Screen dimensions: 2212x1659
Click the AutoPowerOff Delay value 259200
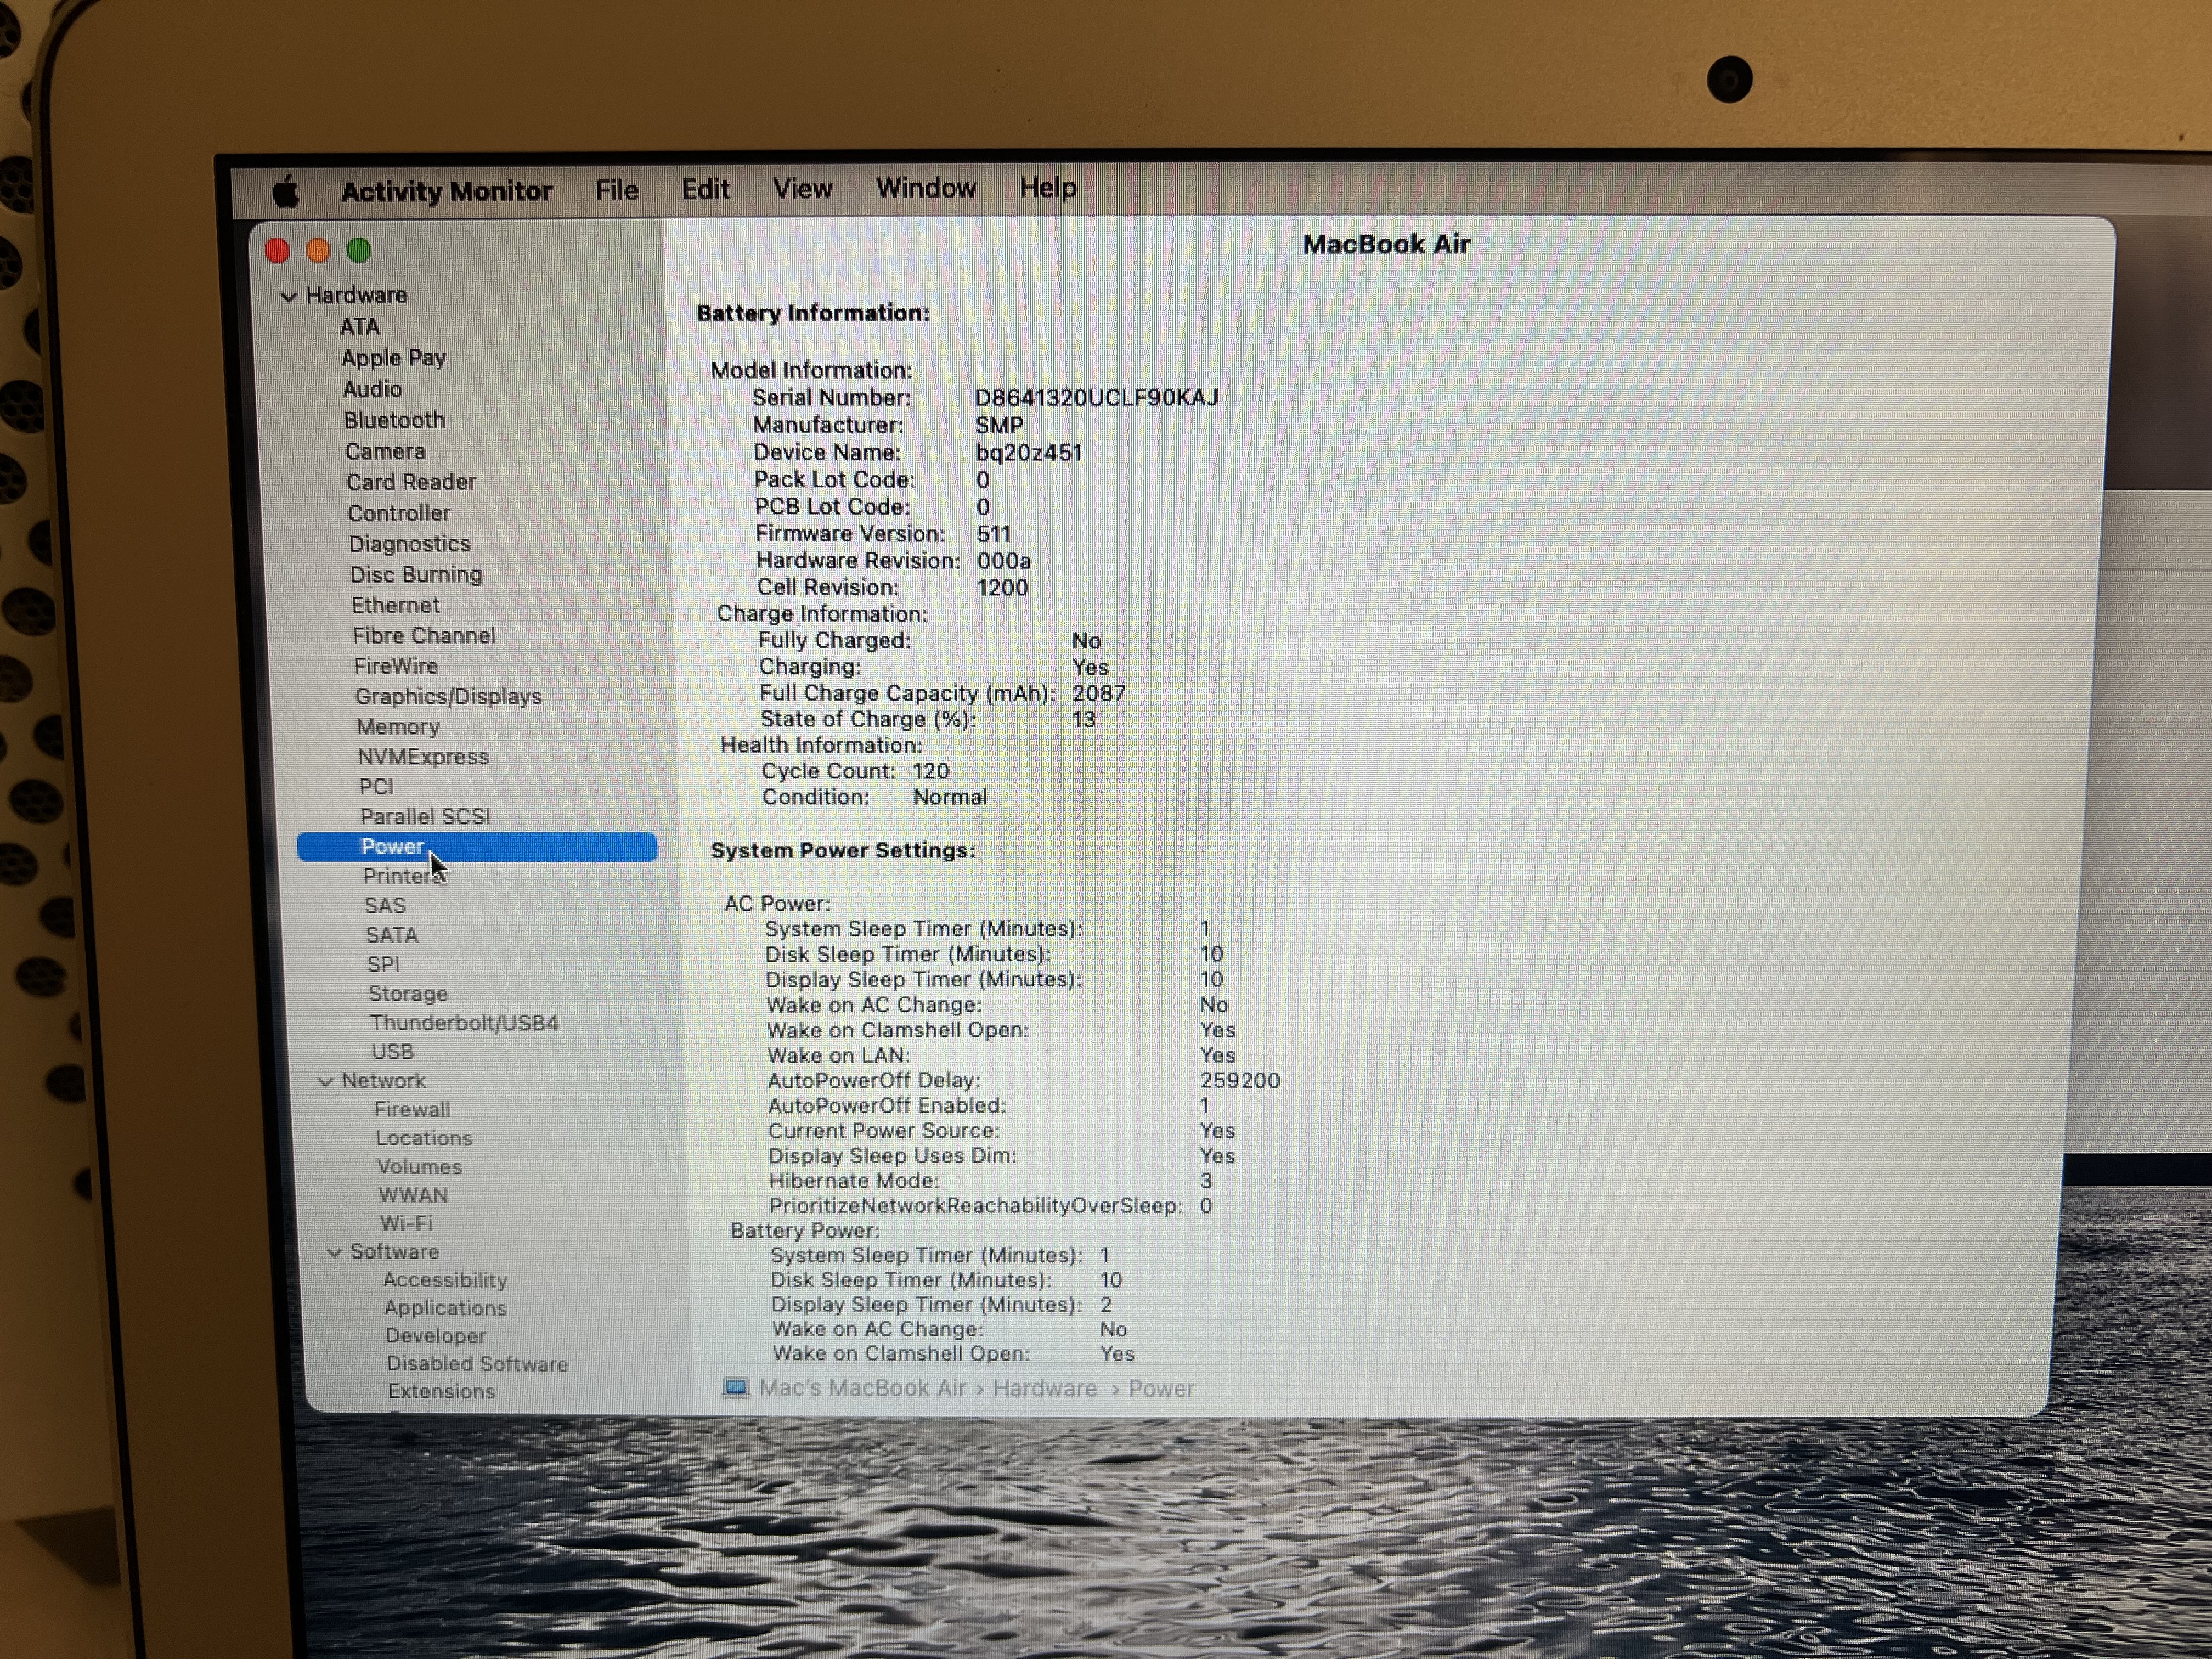(x=1239, y=1081)
